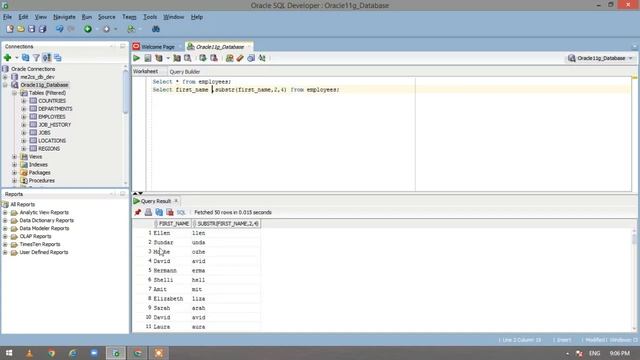Click the Forward navigation icon
Viewport: 640px width, 360px height.
click(x=107, y=29)
